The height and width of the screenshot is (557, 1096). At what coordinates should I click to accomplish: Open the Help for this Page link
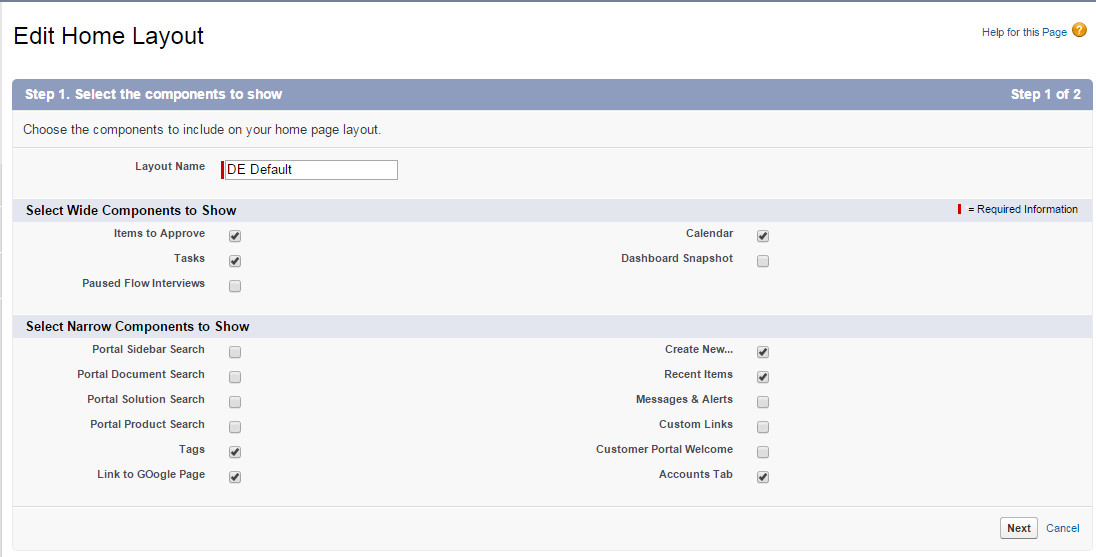click(1024, 33)
